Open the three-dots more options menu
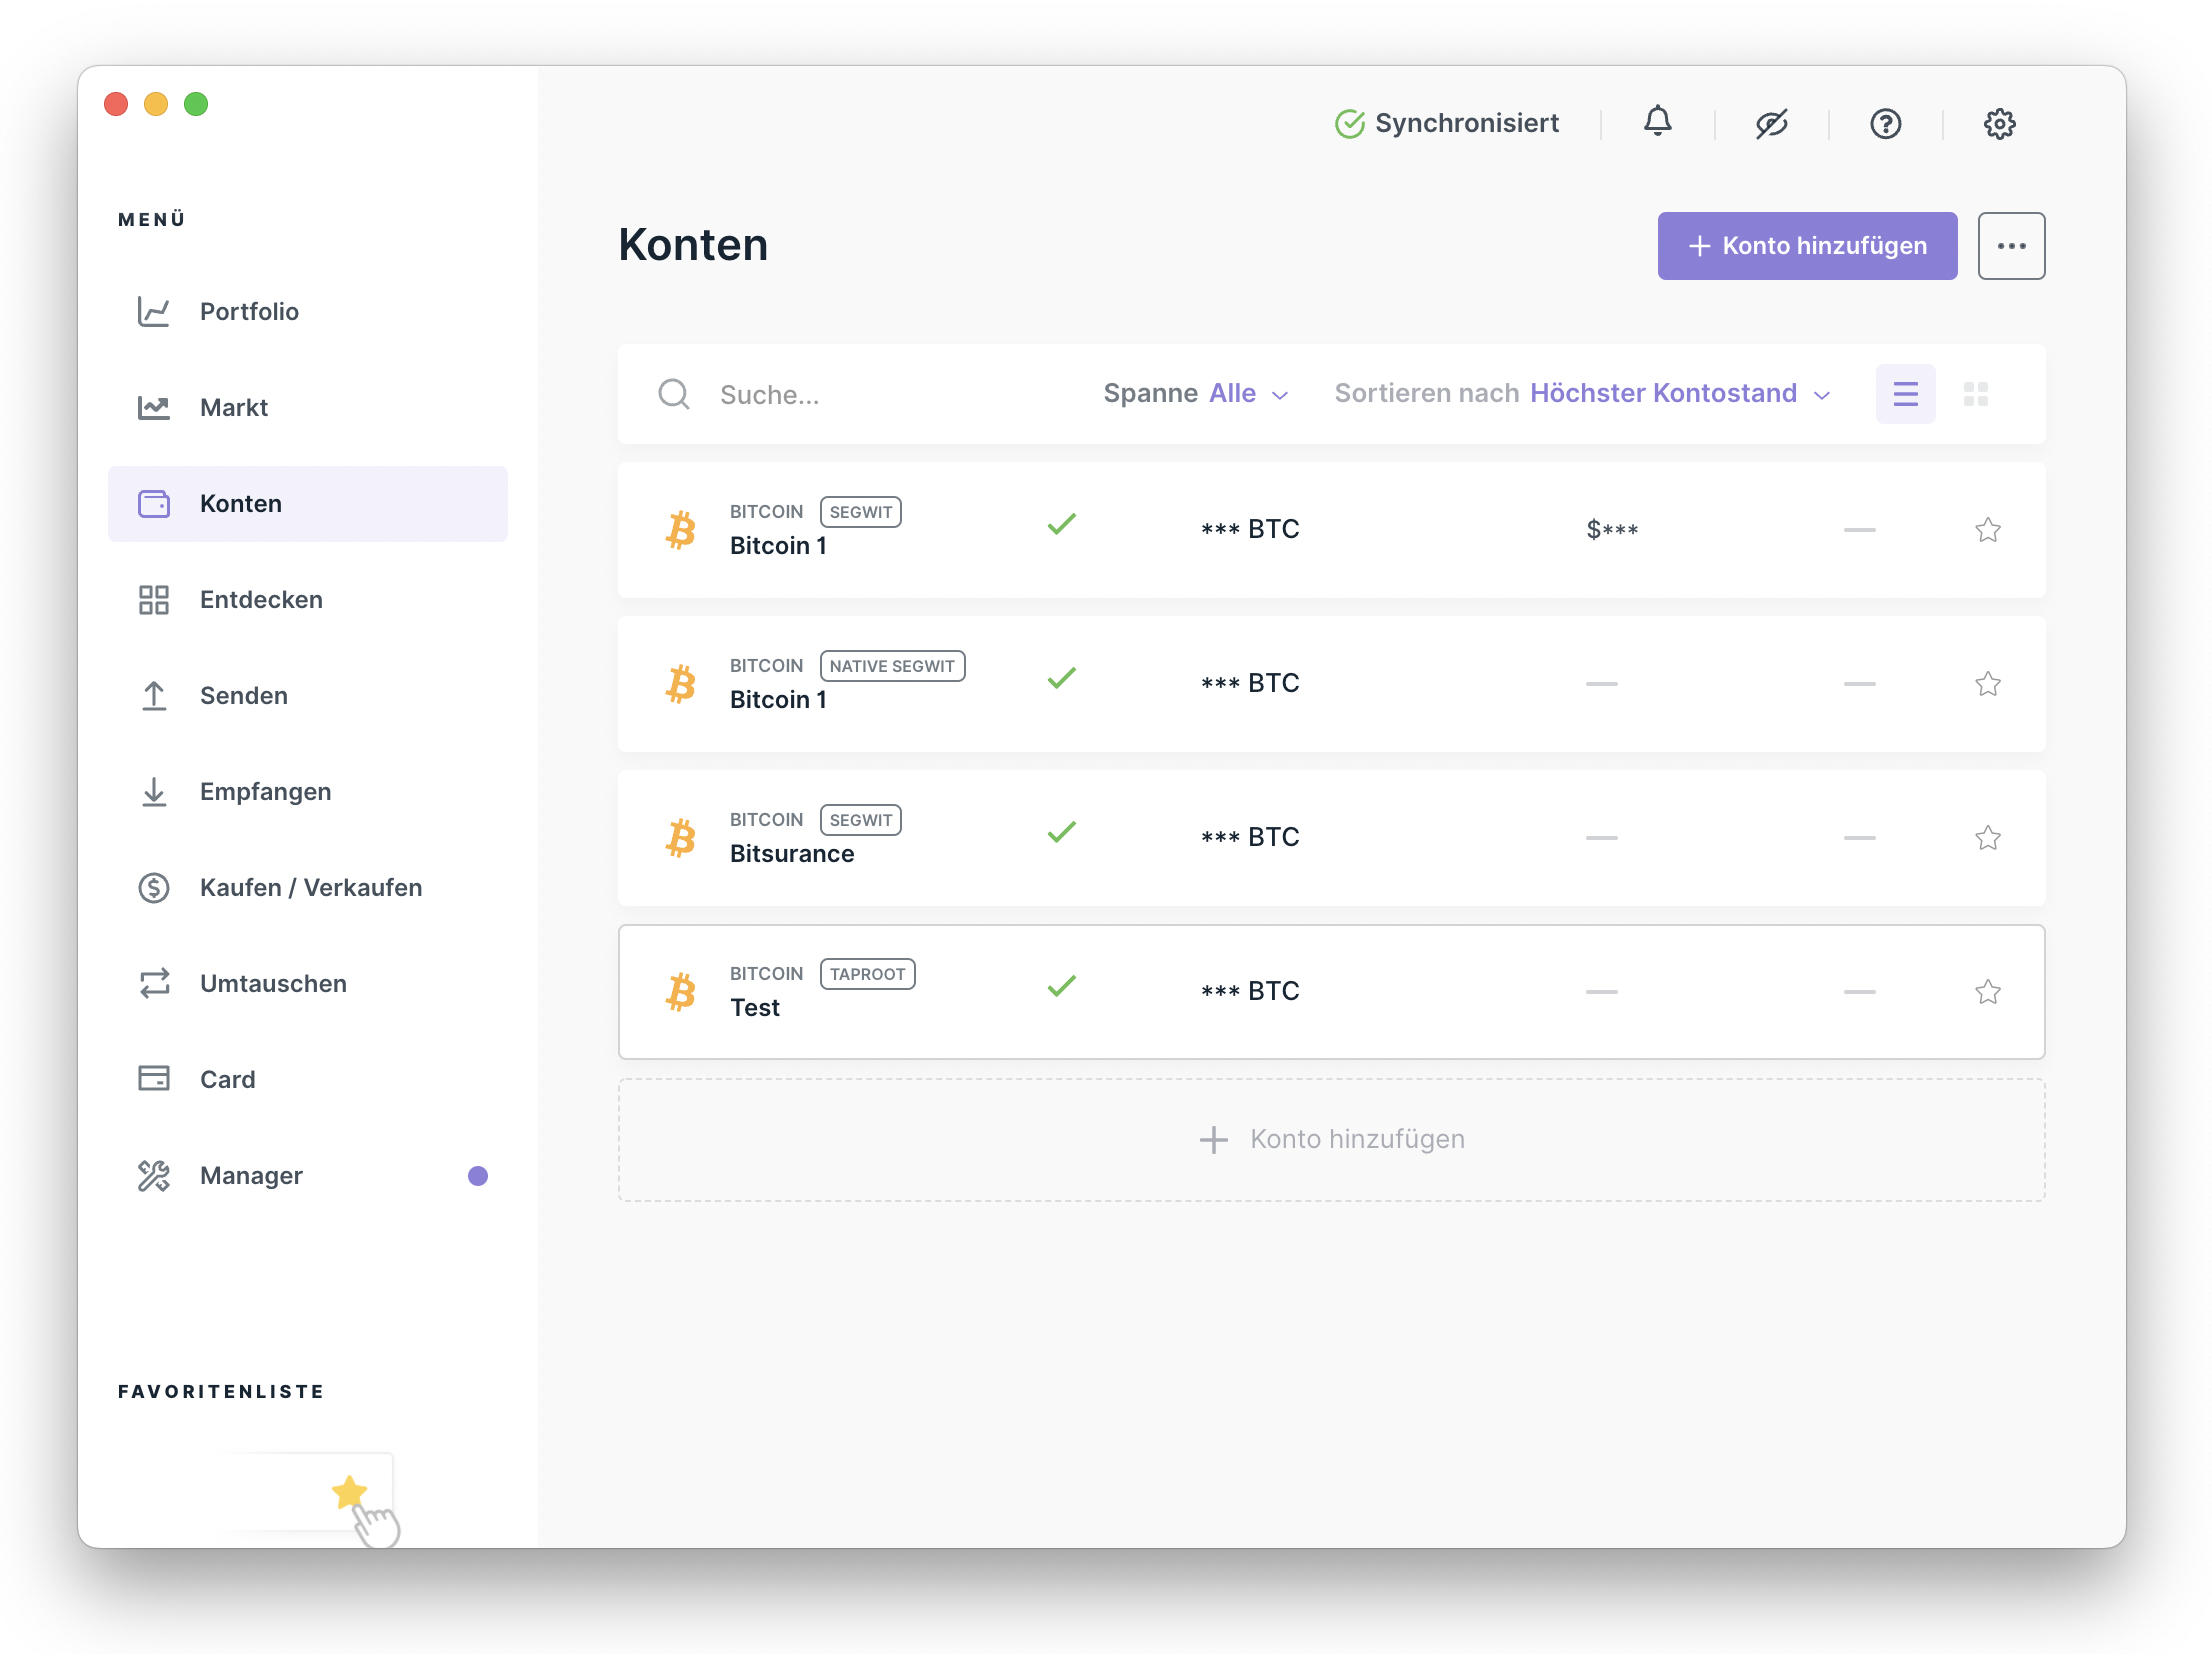Viewport: 2212px width, 1654px height. click(2011, 246)
